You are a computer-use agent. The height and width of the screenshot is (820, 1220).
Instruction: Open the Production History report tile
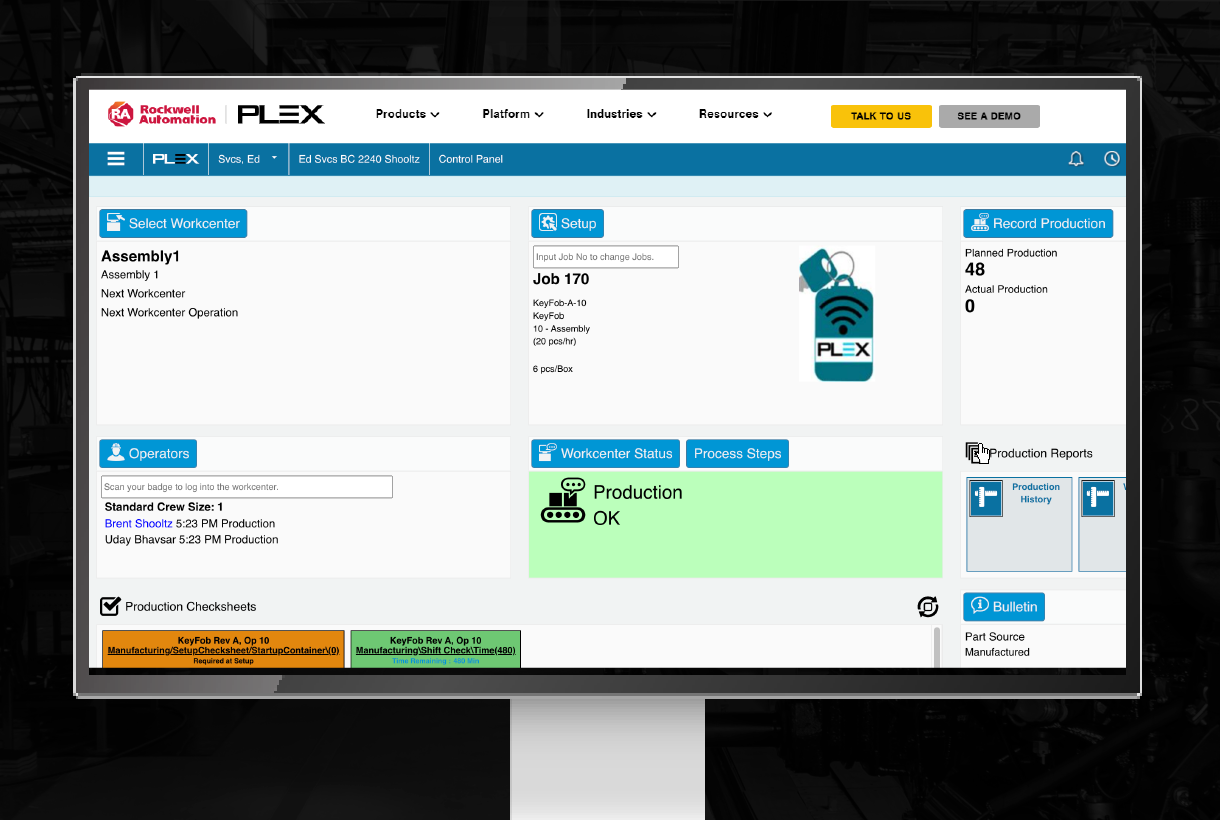click(1020, 524)
